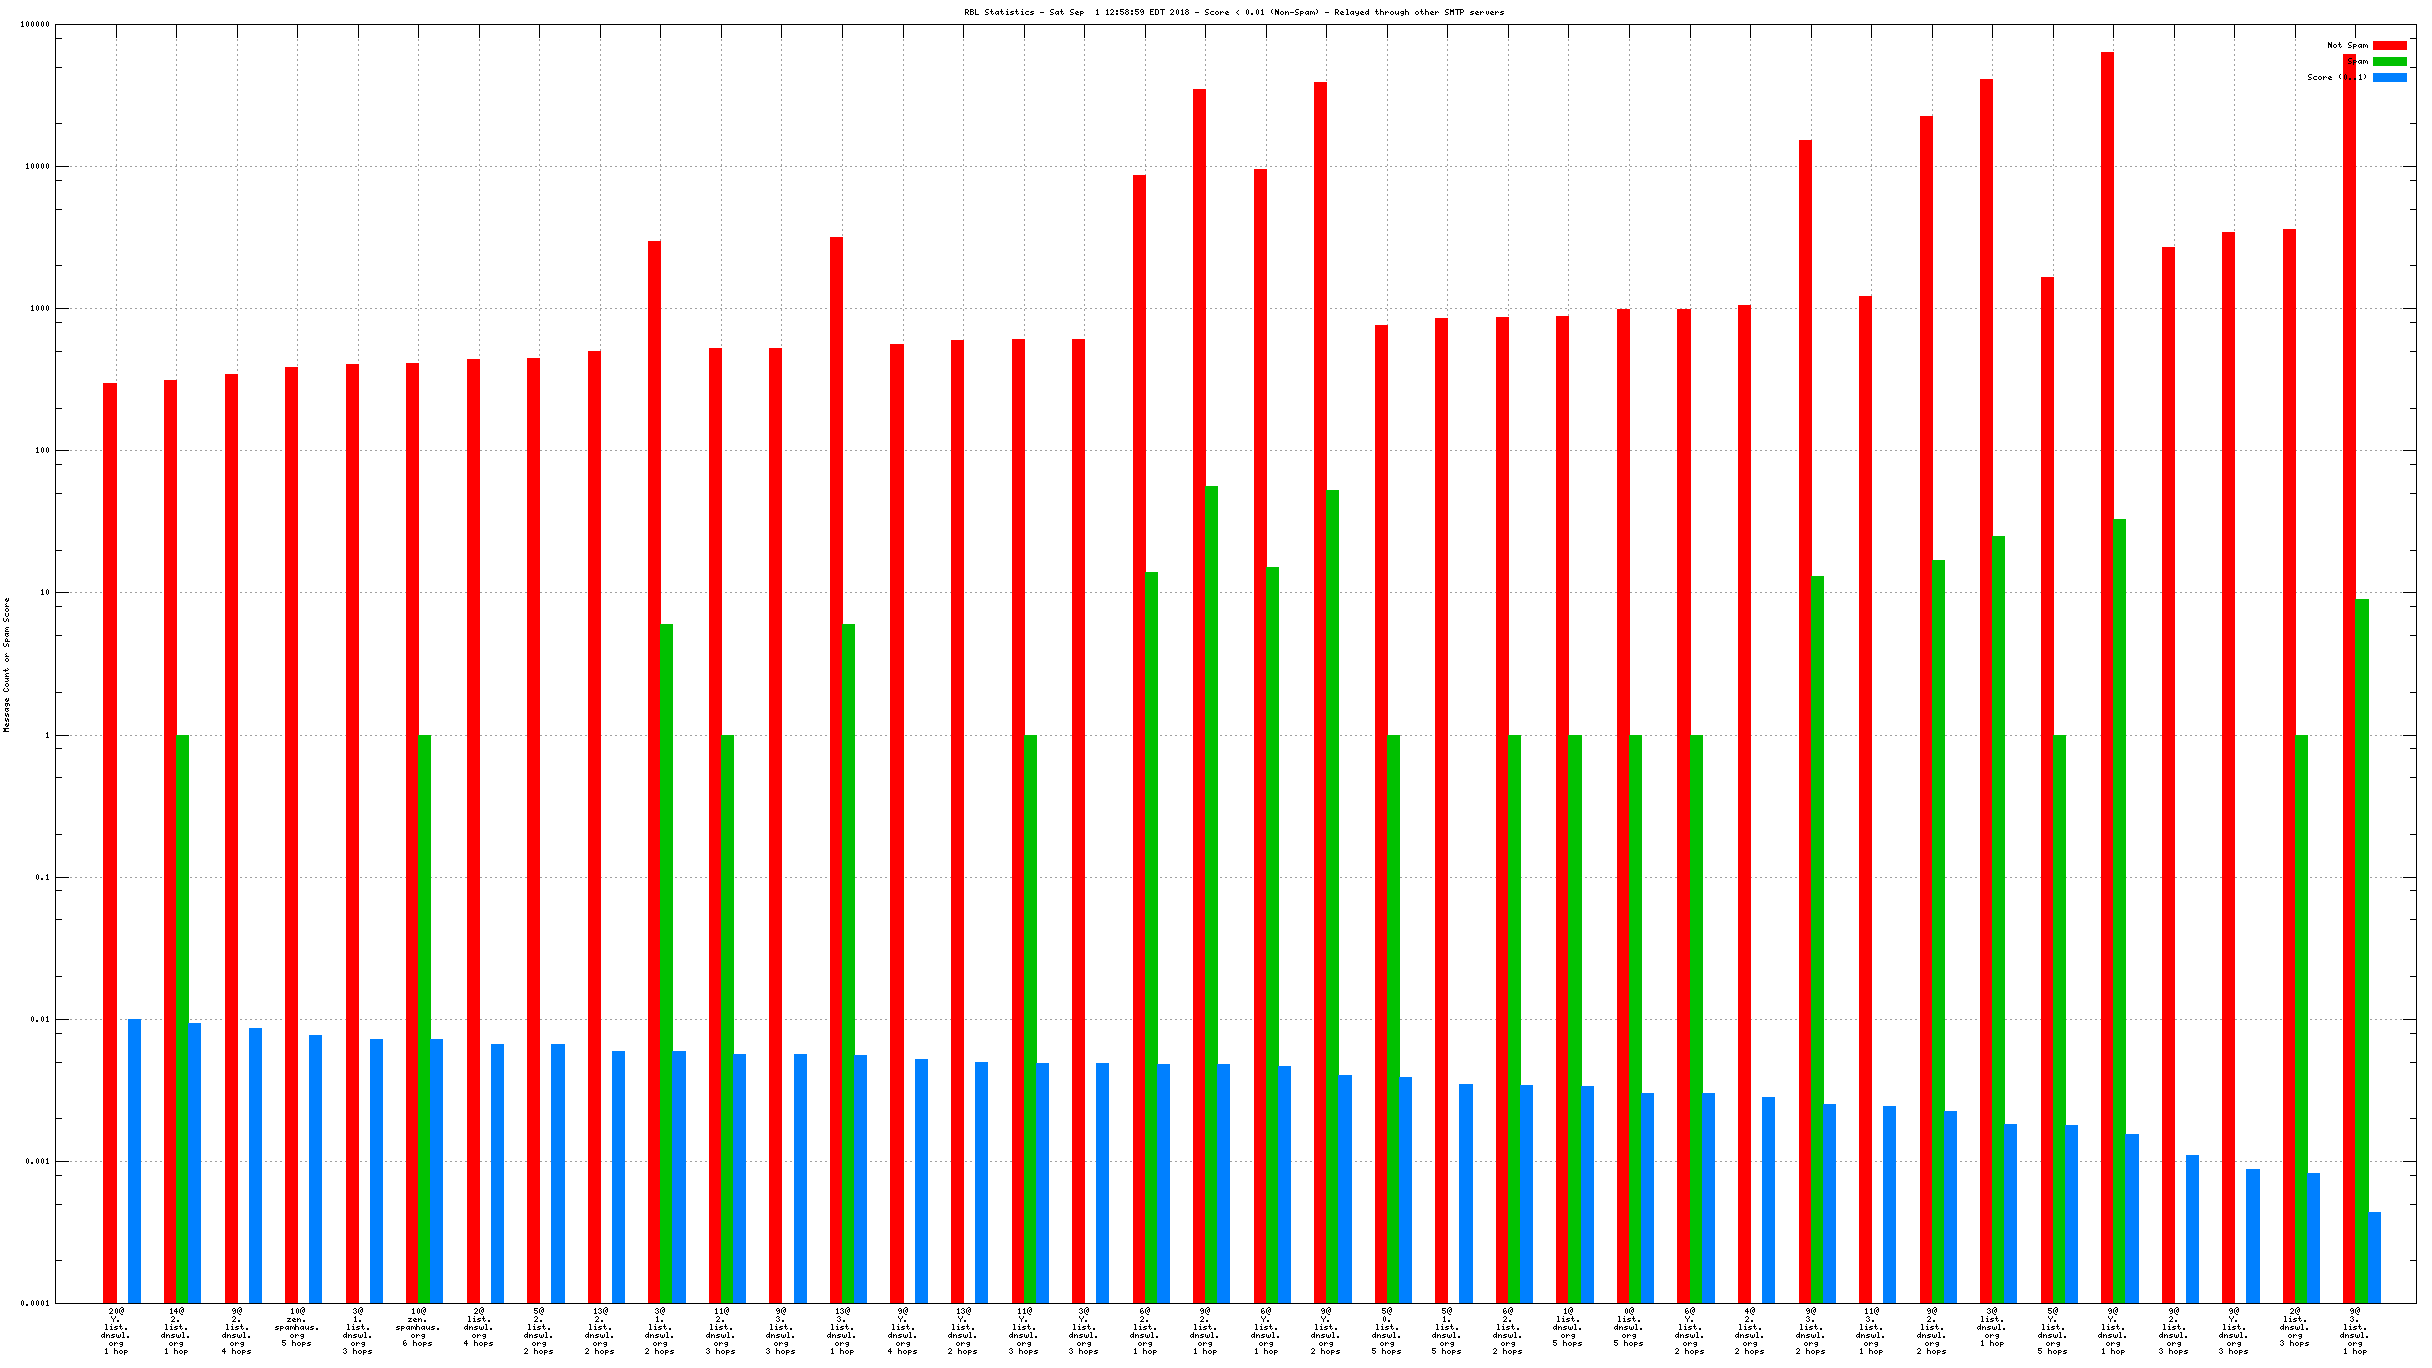Click the 'Message Count or Spam Score' axis label
2432x1368 pixels.
7,665
